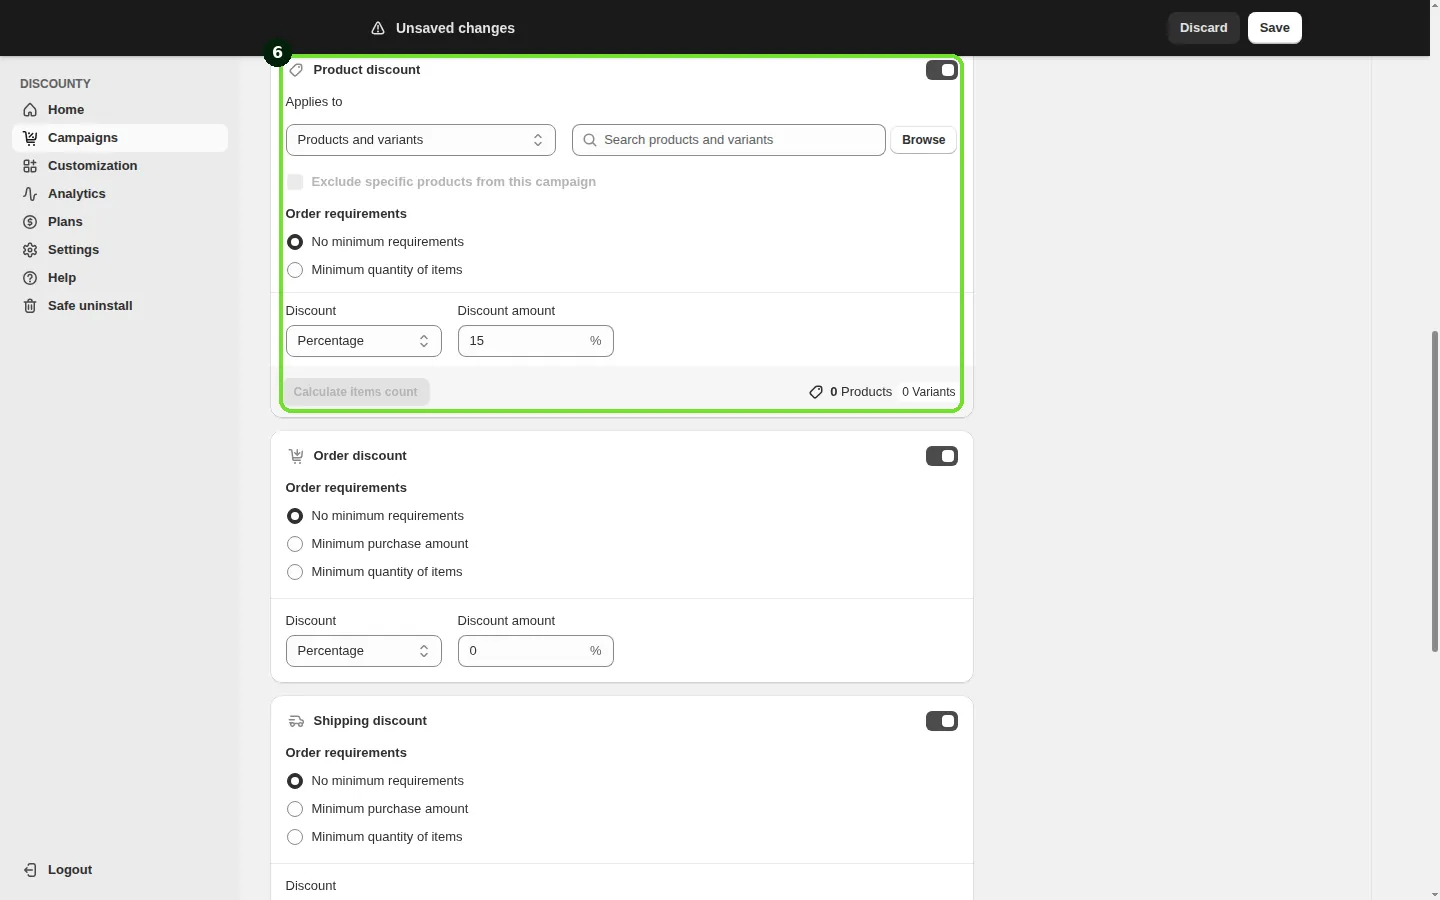The image size is (1440, 900).
Task: Click the Shipping discount truck icon
Action: click(296, 721)
